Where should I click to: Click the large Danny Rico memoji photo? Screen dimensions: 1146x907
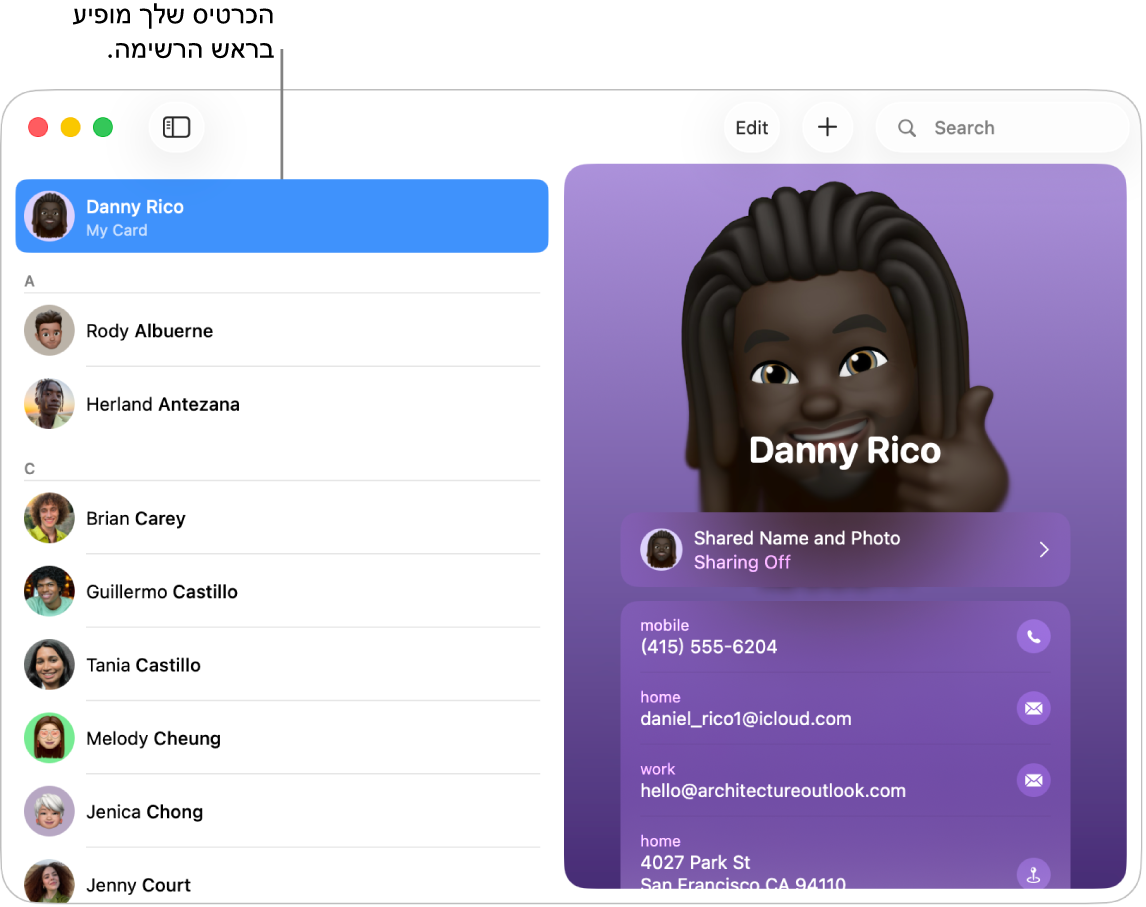pyautogui.click(x=846, y=347)
